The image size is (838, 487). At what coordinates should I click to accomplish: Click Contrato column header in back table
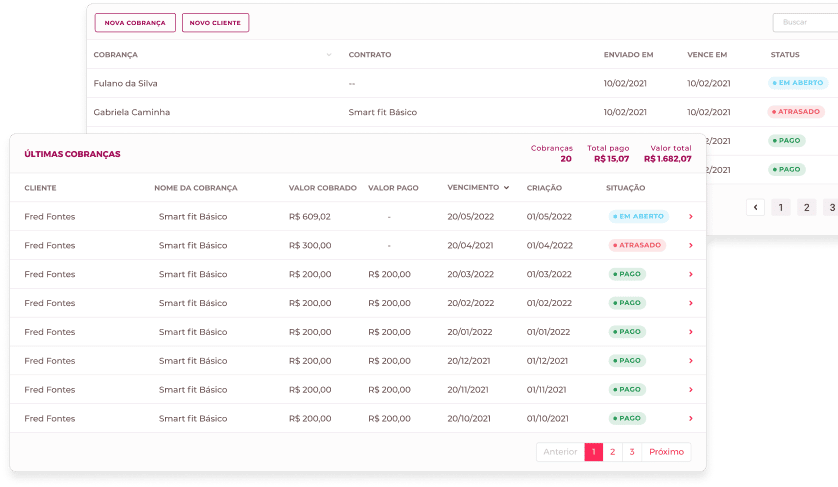point(370,55)
